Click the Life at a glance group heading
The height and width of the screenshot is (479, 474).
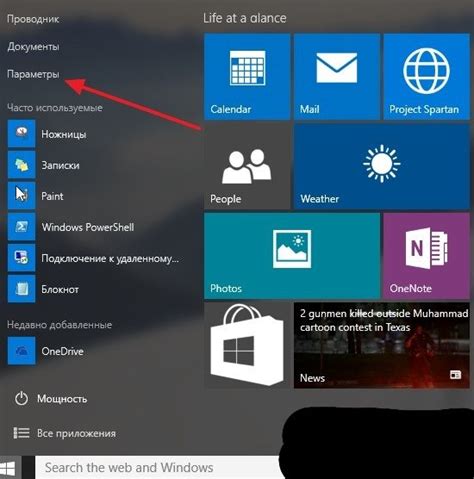pos(245,18)
